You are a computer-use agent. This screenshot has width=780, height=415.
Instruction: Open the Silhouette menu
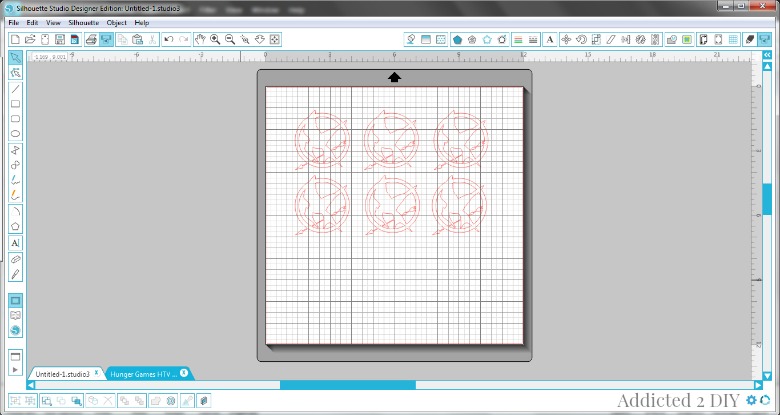(x=84, y=23)
